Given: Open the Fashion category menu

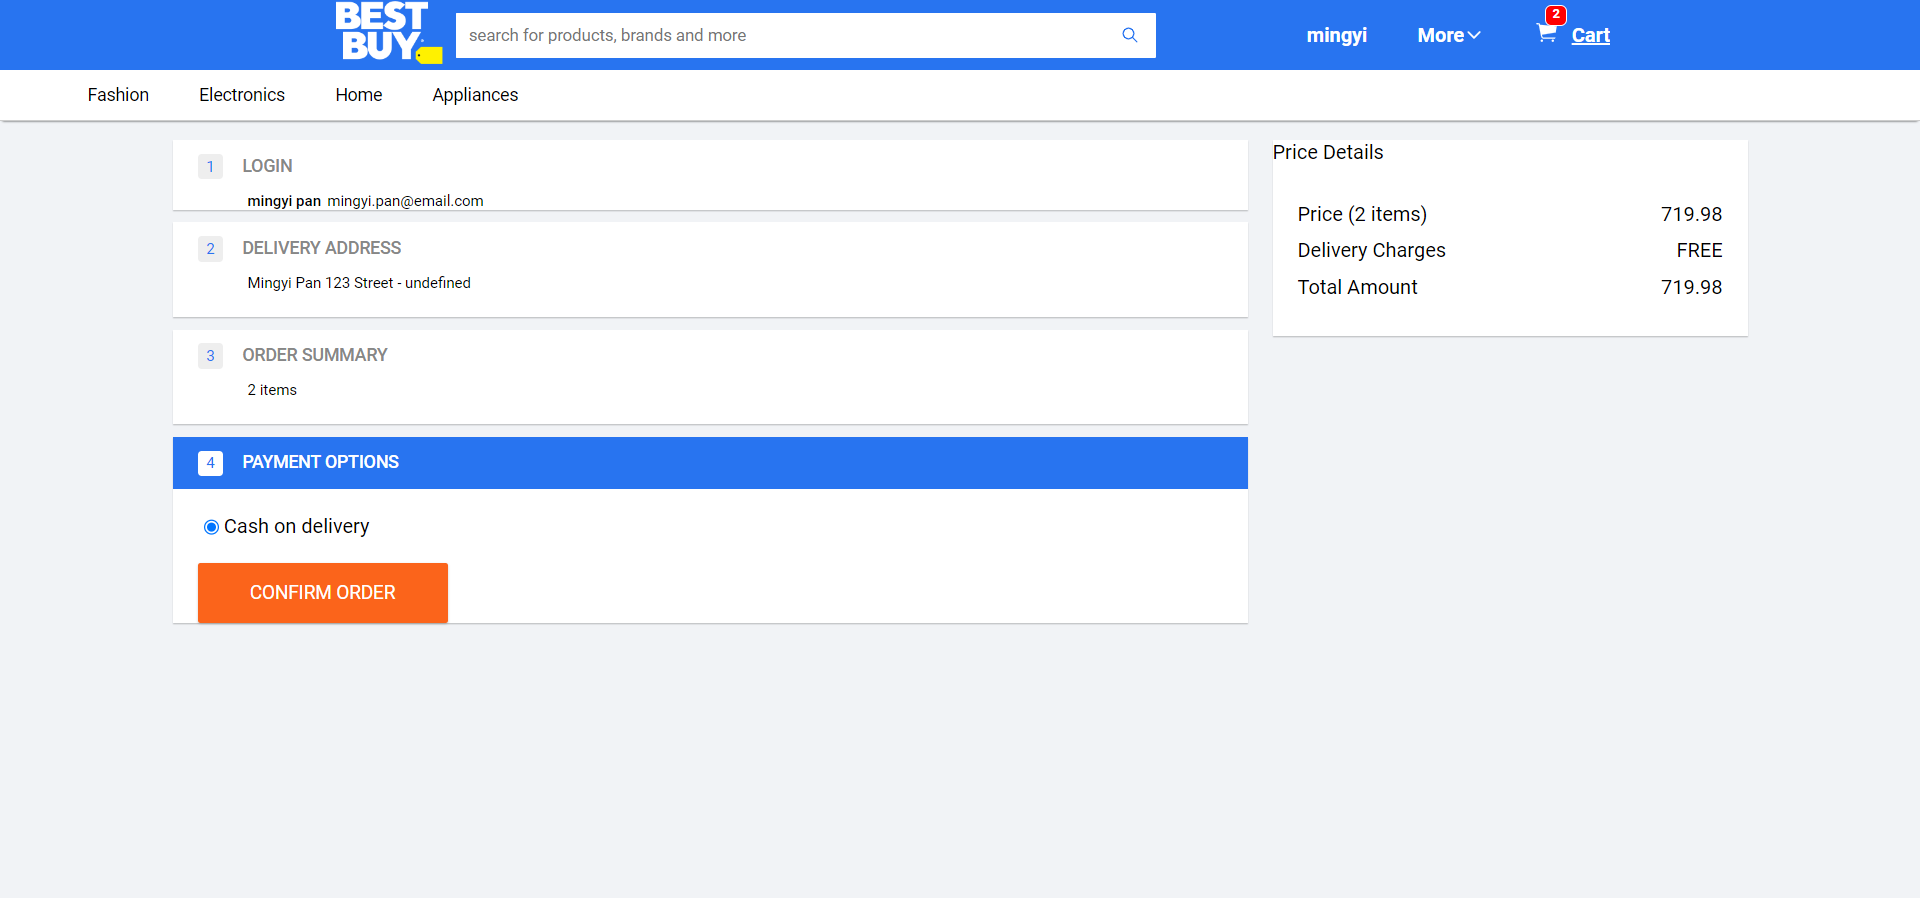Looking at the screenshot, I should tap(118, 95).
